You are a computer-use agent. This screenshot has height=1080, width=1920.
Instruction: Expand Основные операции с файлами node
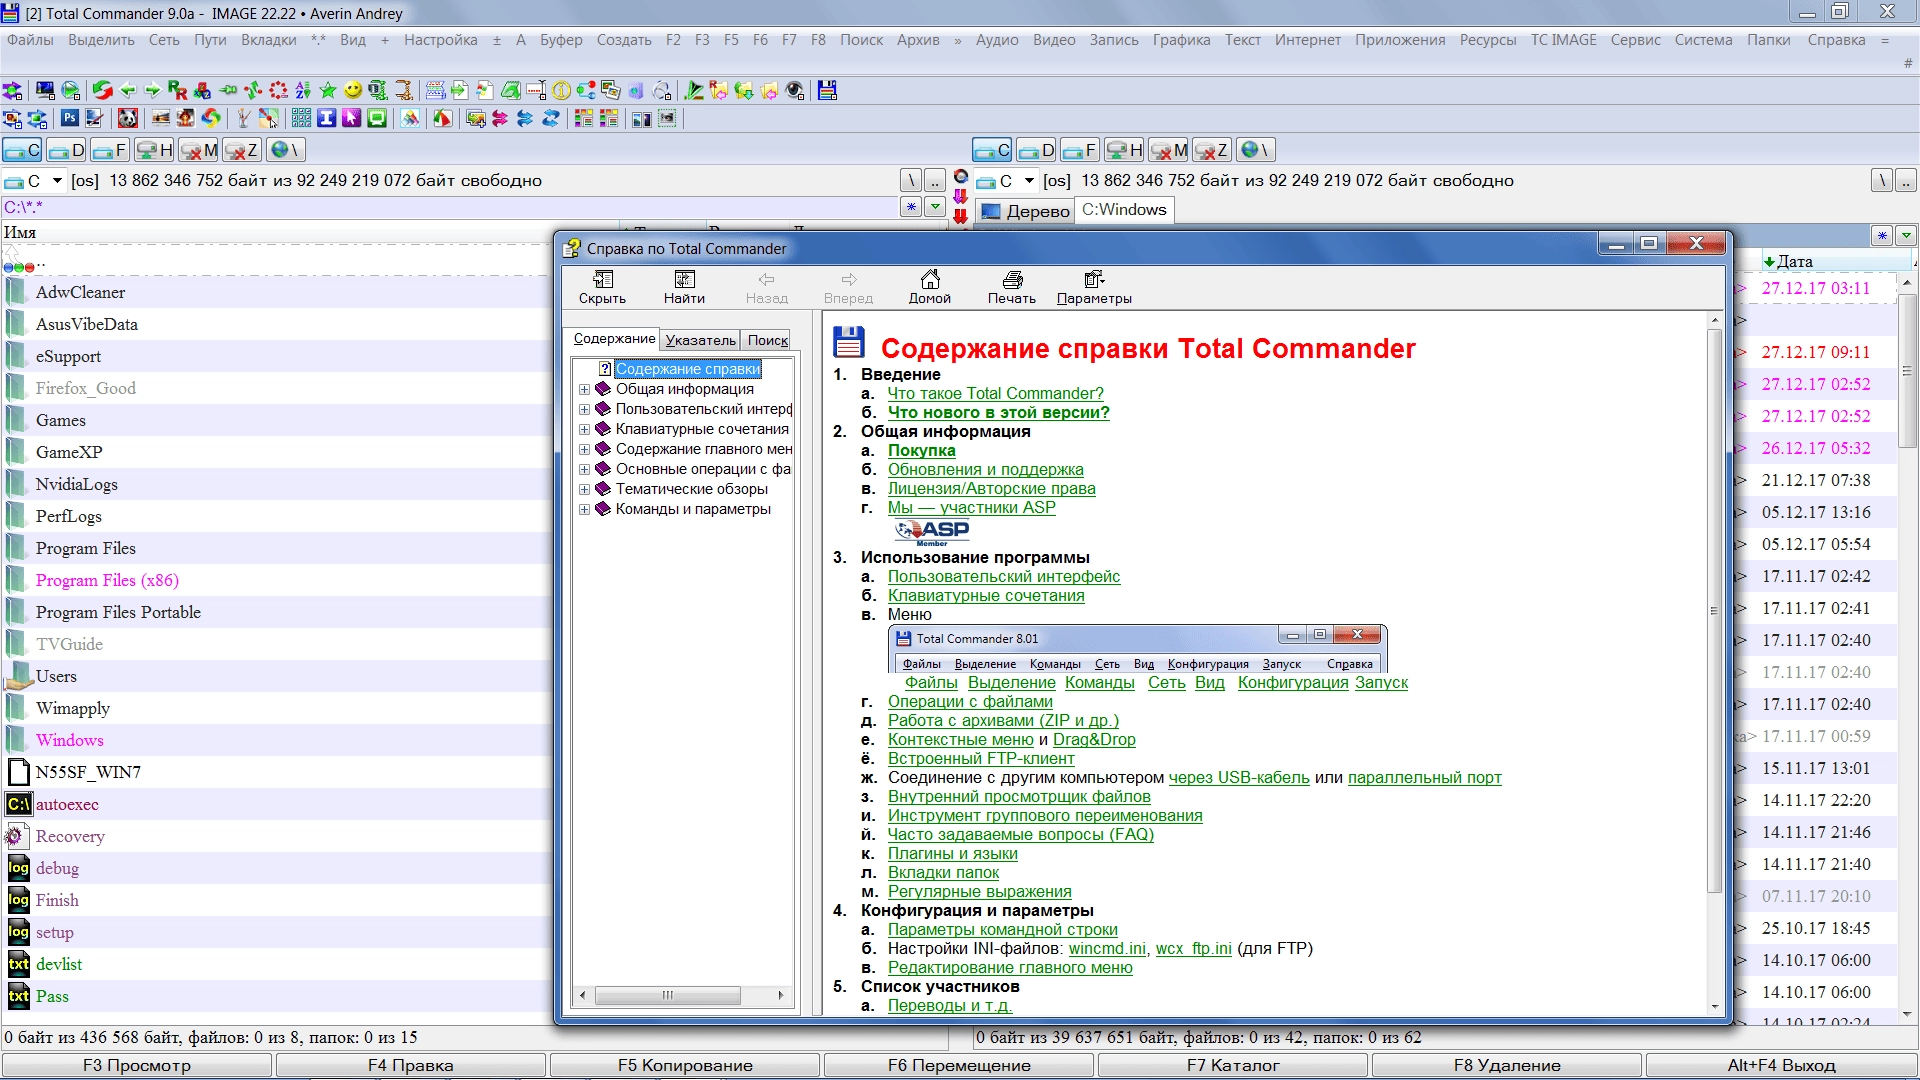point(584,469)
